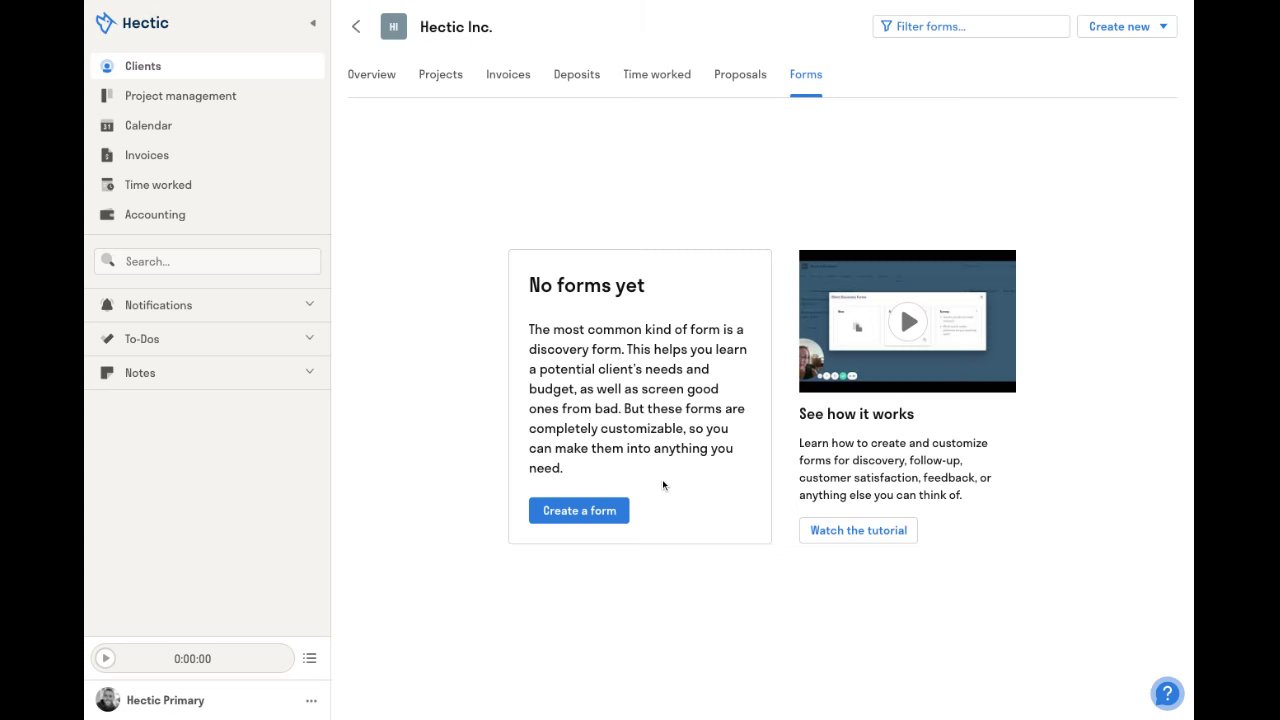Play the forms tutorial video
This screenshot has height=720, width=1280.
pyautogui.click(x=908, y=322)
